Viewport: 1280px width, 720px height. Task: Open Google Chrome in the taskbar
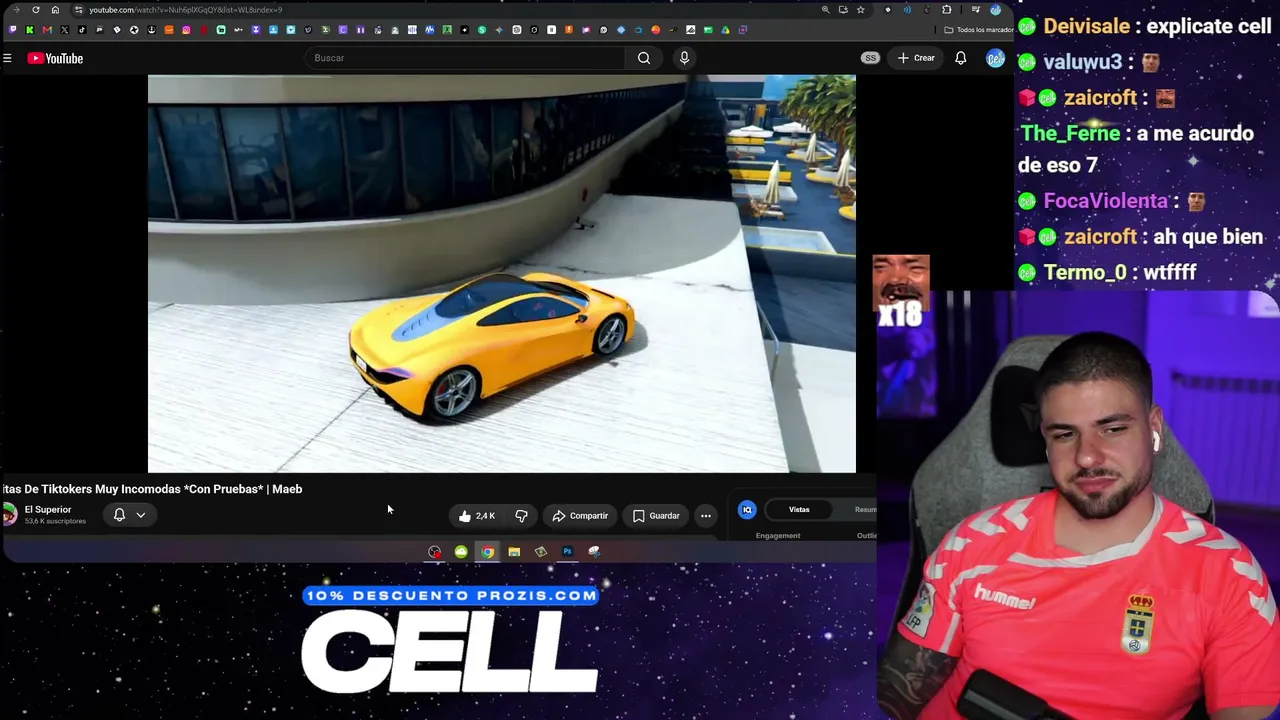click(x=487, y=552)
